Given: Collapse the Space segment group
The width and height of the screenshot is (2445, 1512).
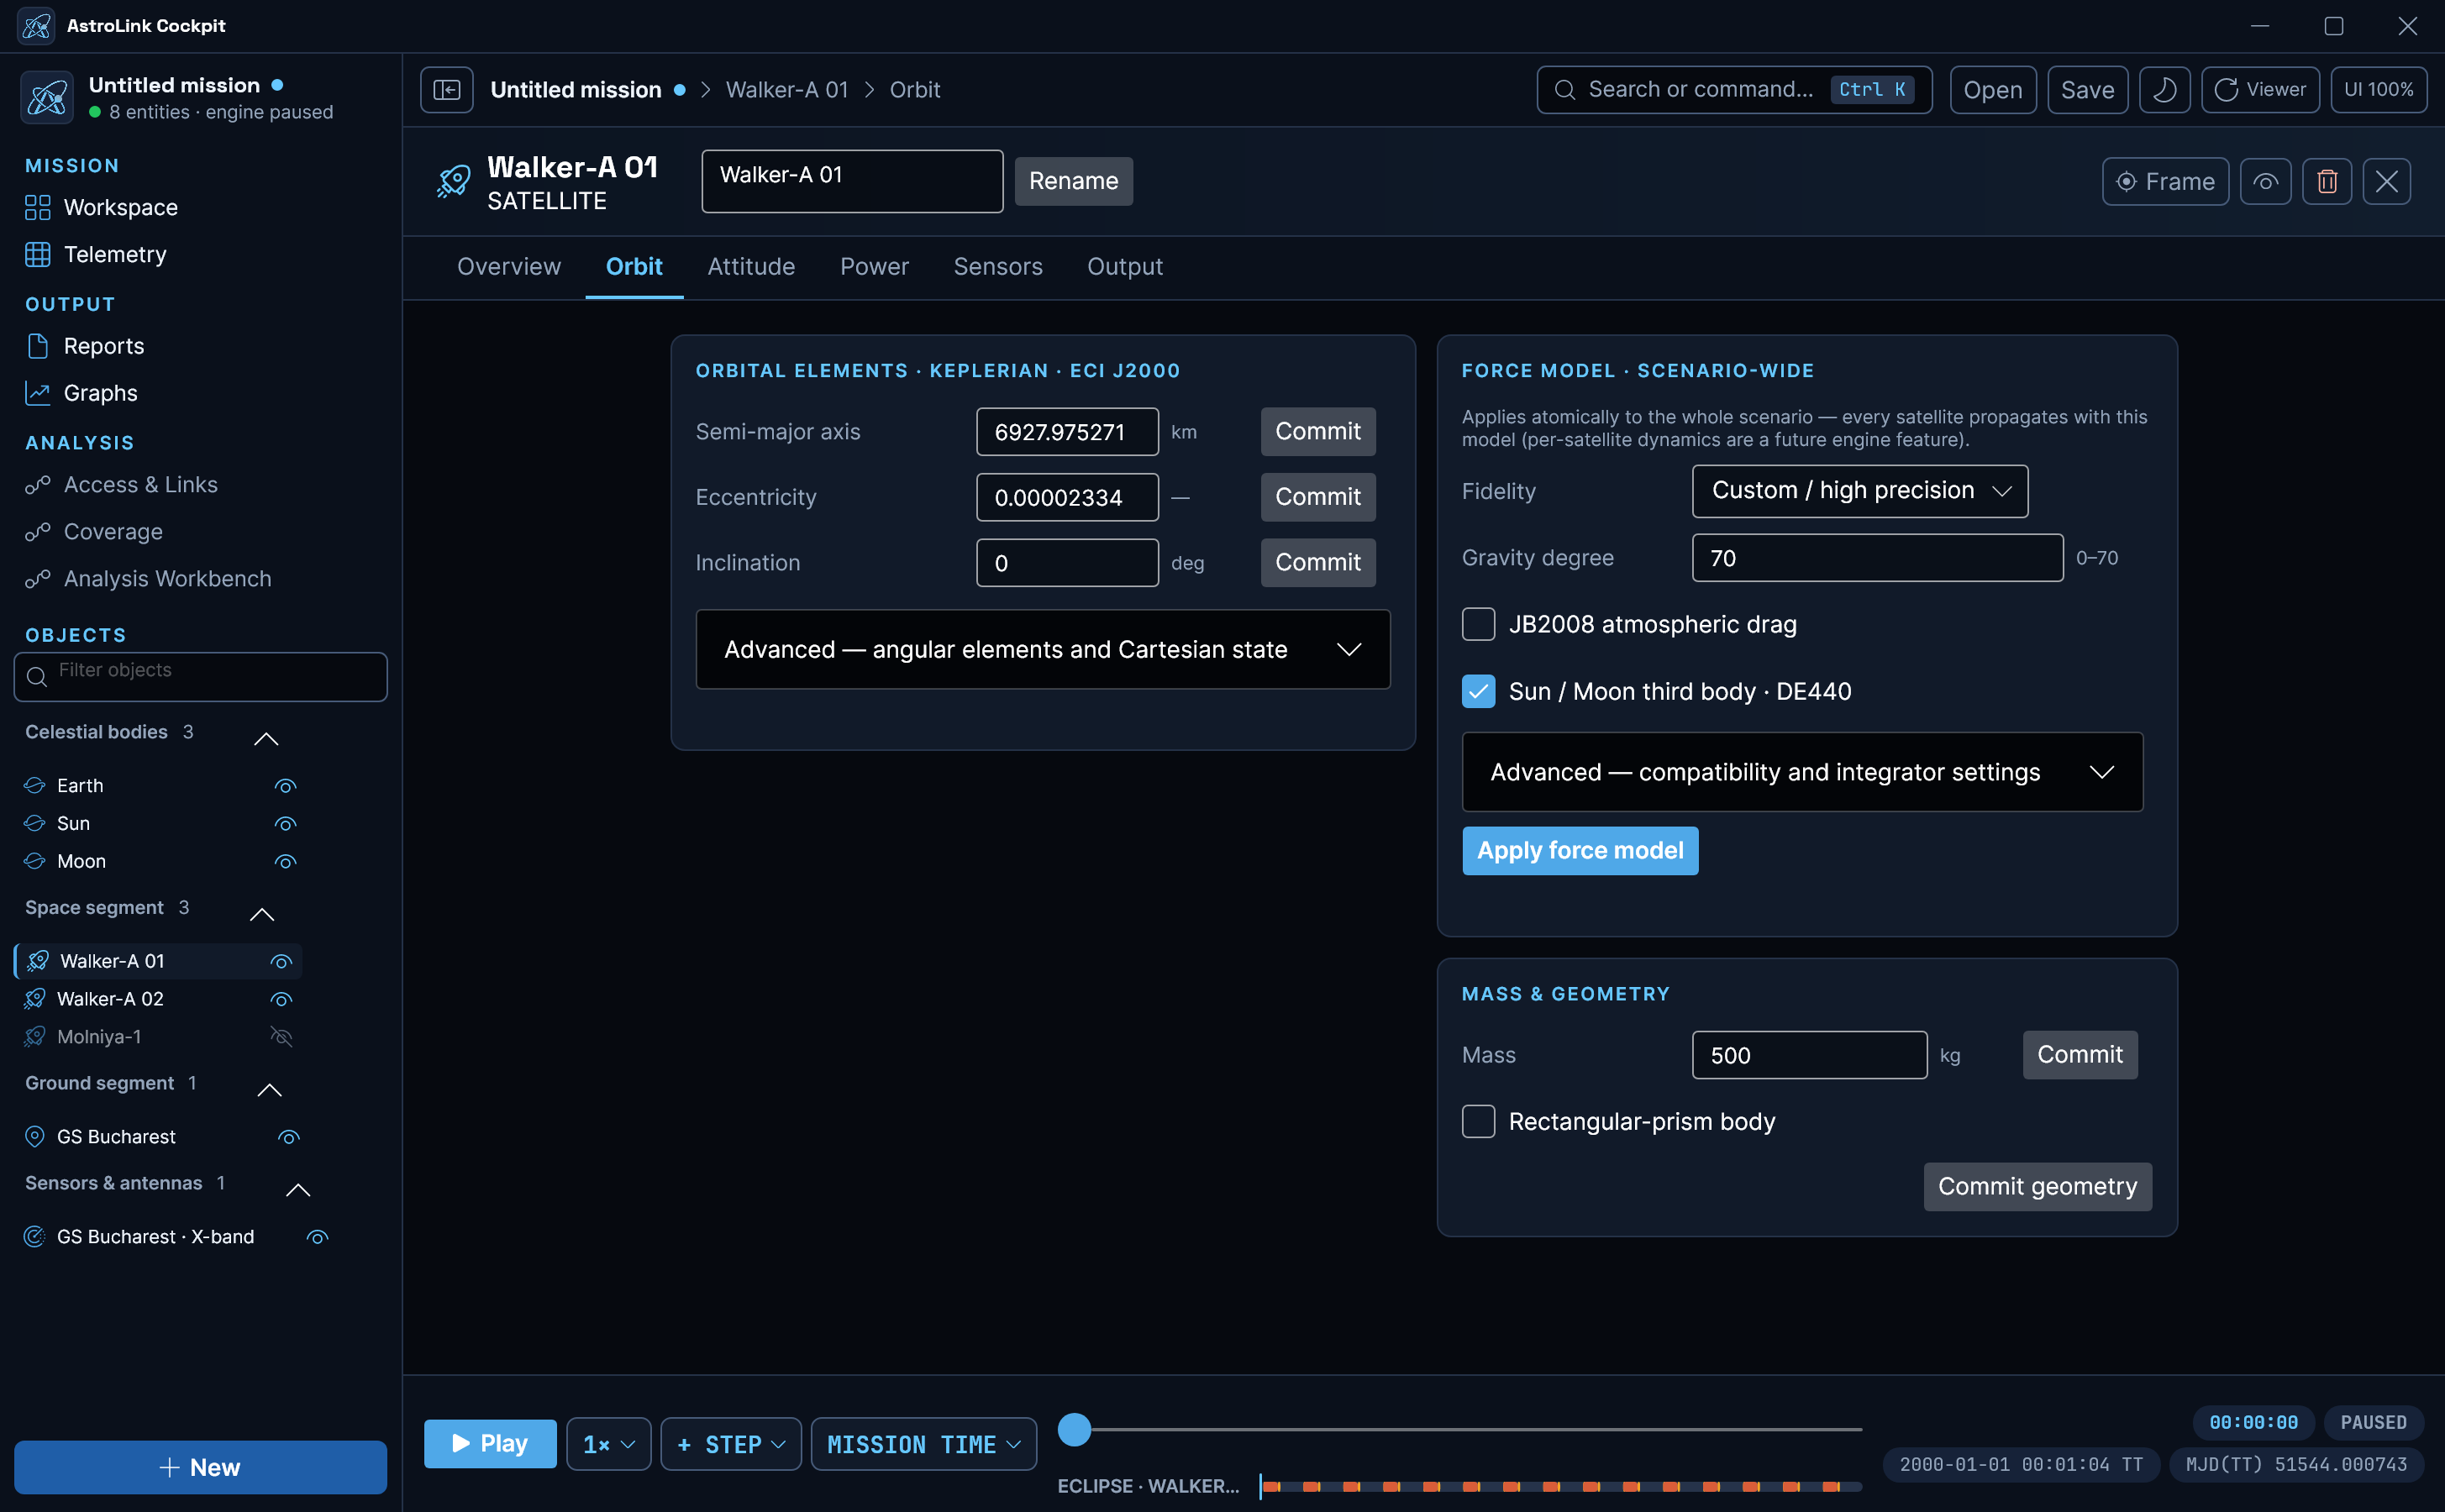Looking at the screenshot, I should [x=261, y=914].
